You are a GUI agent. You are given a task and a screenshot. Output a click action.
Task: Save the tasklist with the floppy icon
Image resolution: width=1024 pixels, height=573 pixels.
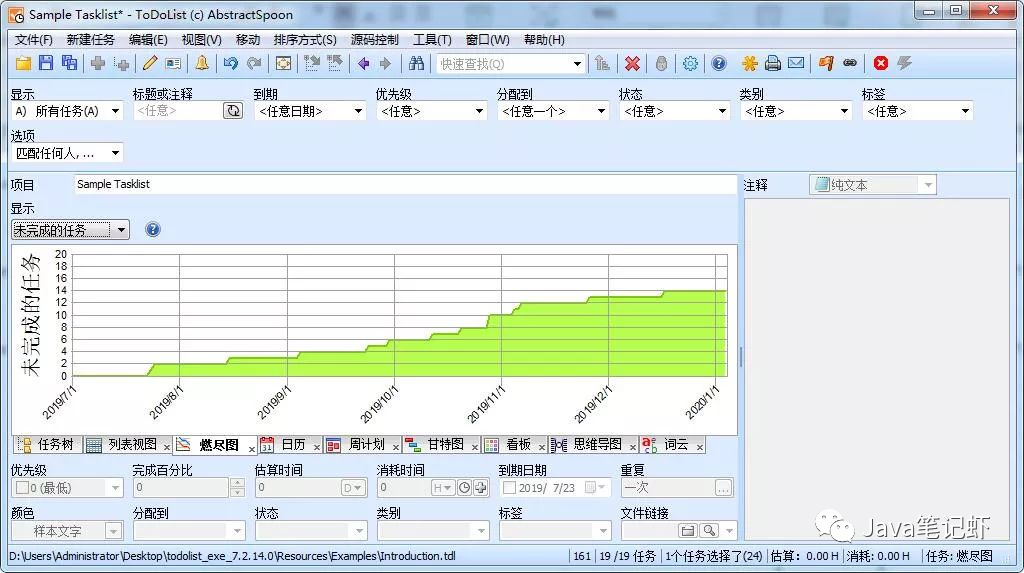[x=46, y=63]
